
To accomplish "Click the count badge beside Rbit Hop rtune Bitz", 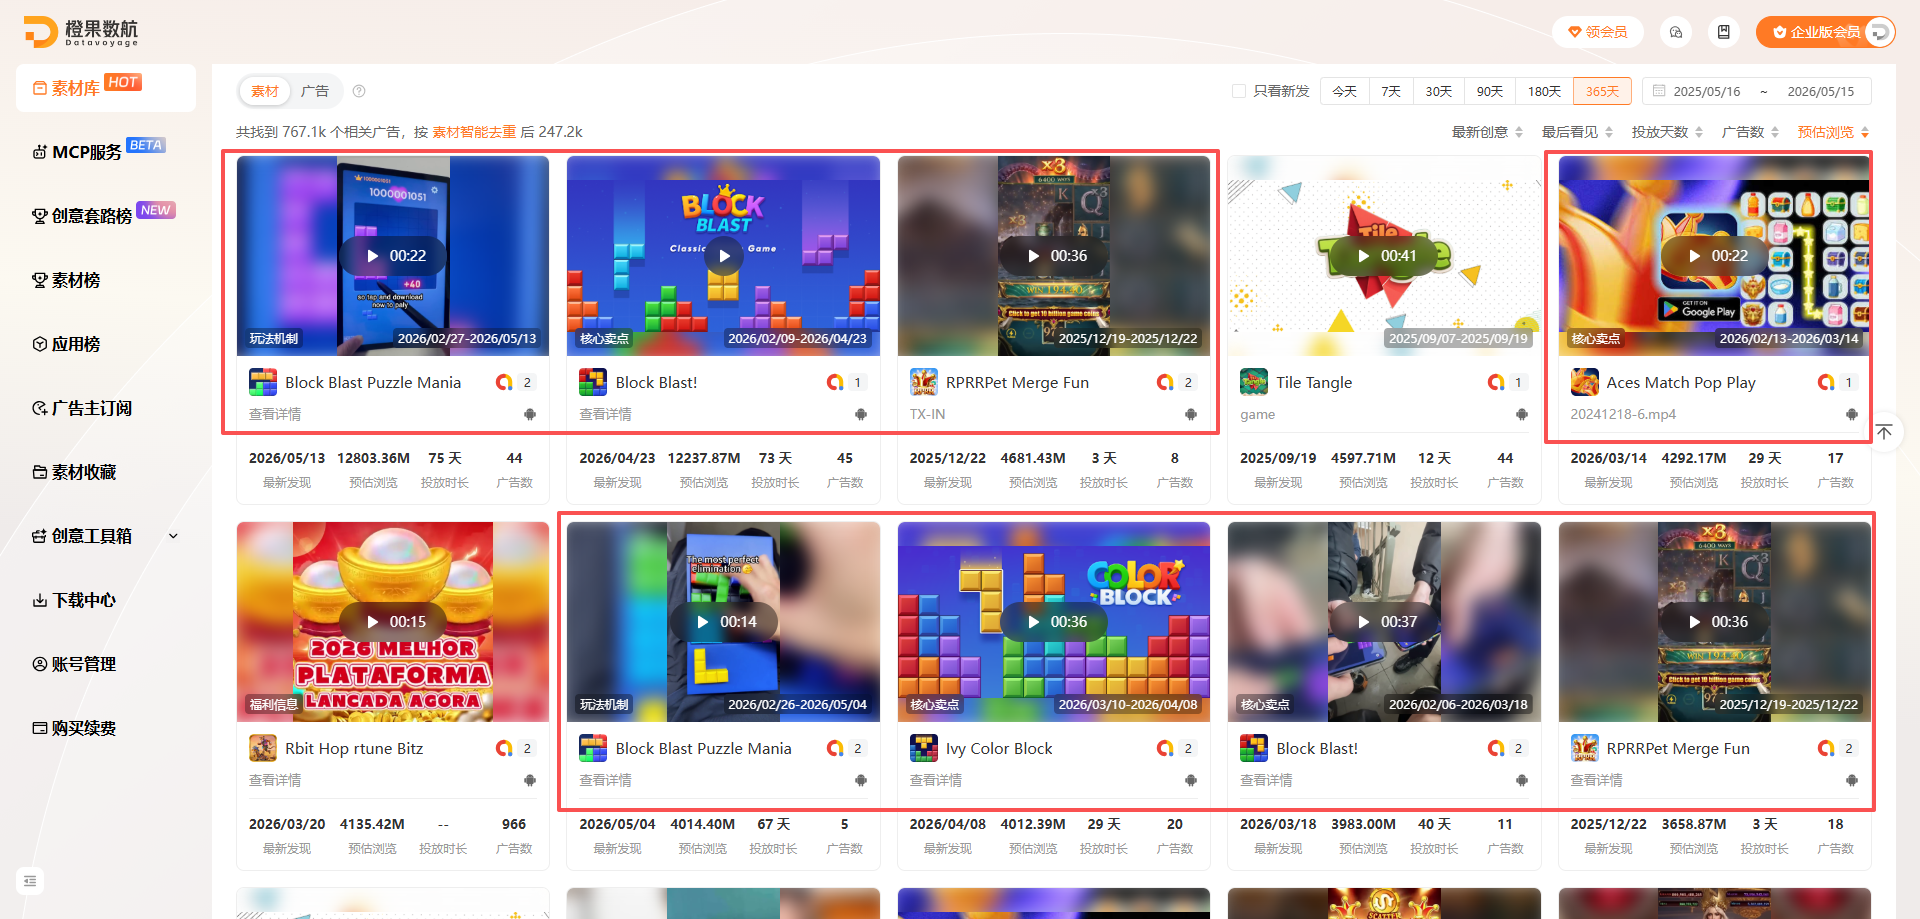I will [x=527, y=748].
